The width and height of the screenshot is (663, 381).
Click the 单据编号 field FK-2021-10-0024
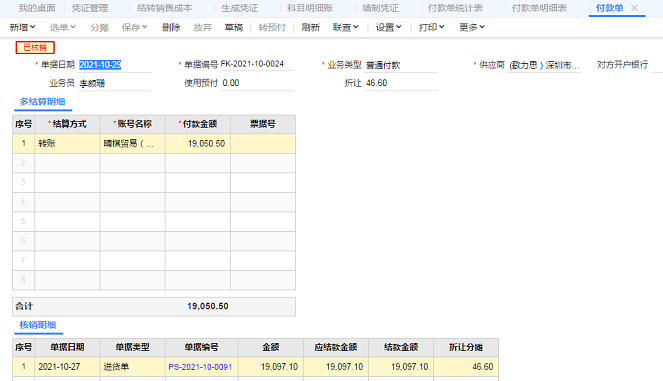click(x=257, y=64)
